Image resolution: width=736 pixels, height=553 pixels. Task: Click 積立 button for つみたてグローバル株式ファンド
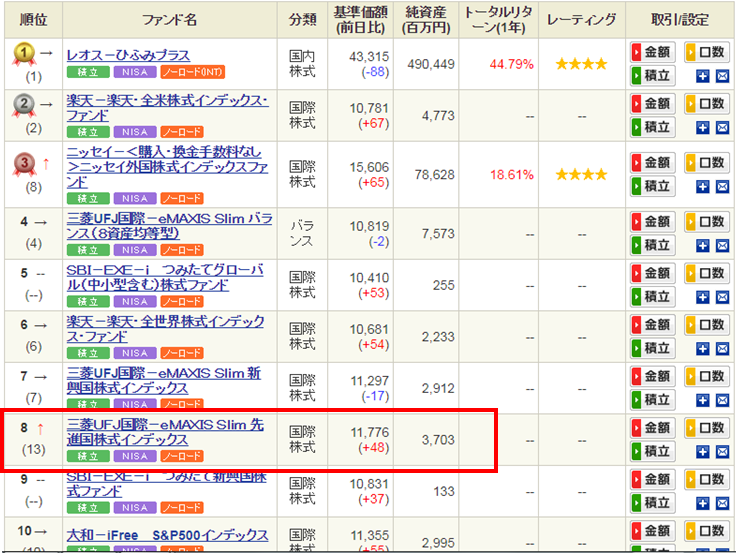[653, 296]
